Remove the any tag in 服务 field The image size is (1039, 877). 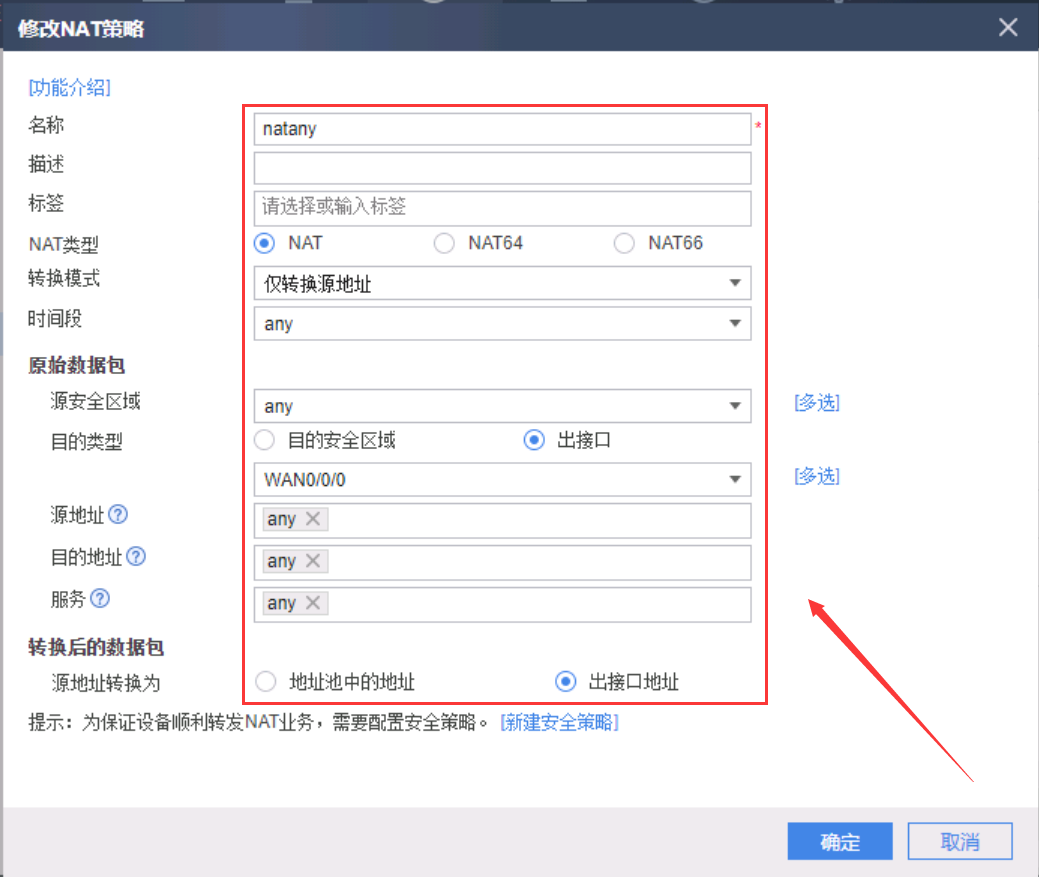pyautogui.click(x=312, y=603)
